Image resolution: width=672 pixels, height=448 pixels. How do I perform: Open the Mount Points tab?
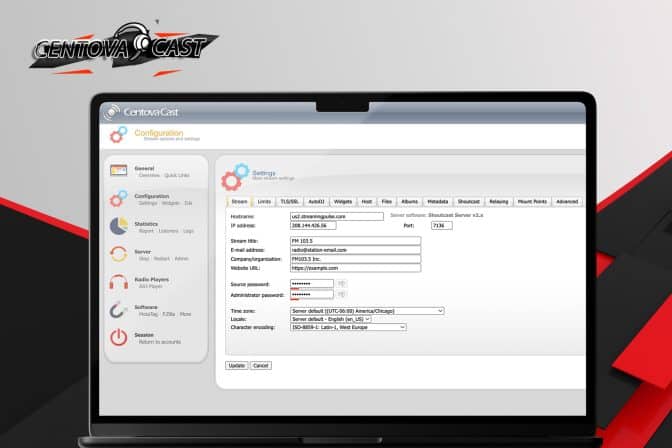[x=532, y=201]
